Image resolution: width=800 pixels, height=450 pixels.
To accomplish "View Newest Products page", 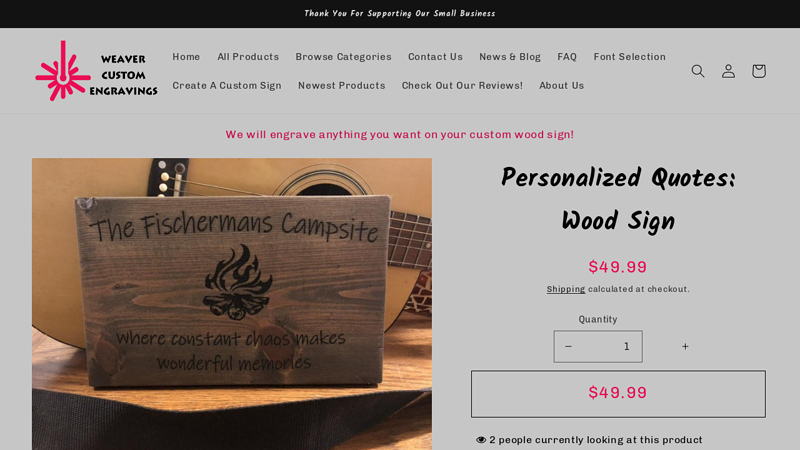I will (342, 85).
